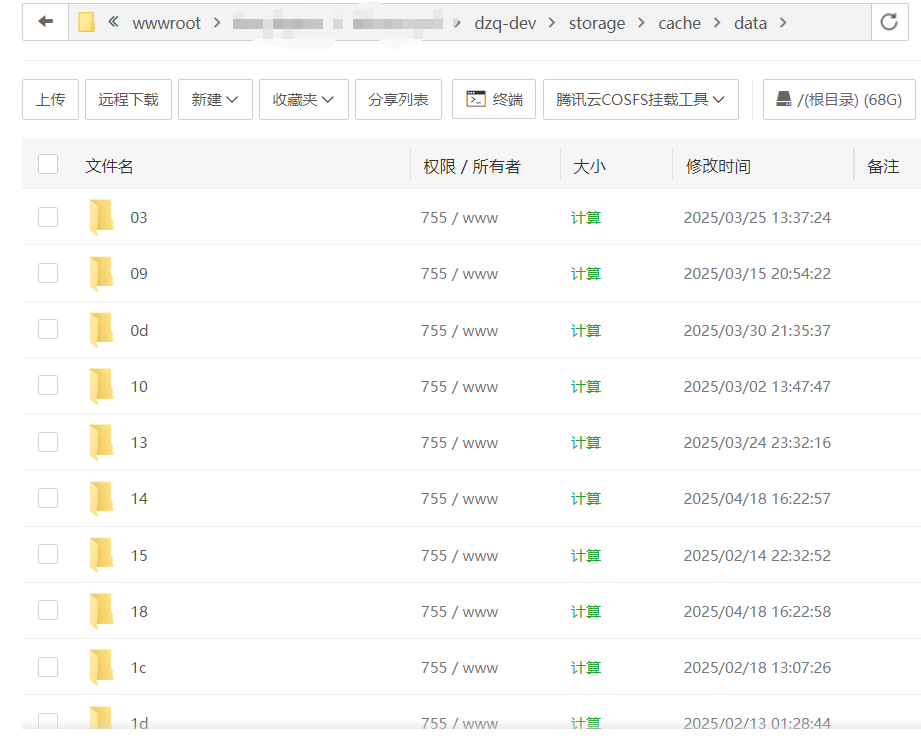The image size is (921, 738).
Task: Check the box for folder 18
Action: coord(48,610)
